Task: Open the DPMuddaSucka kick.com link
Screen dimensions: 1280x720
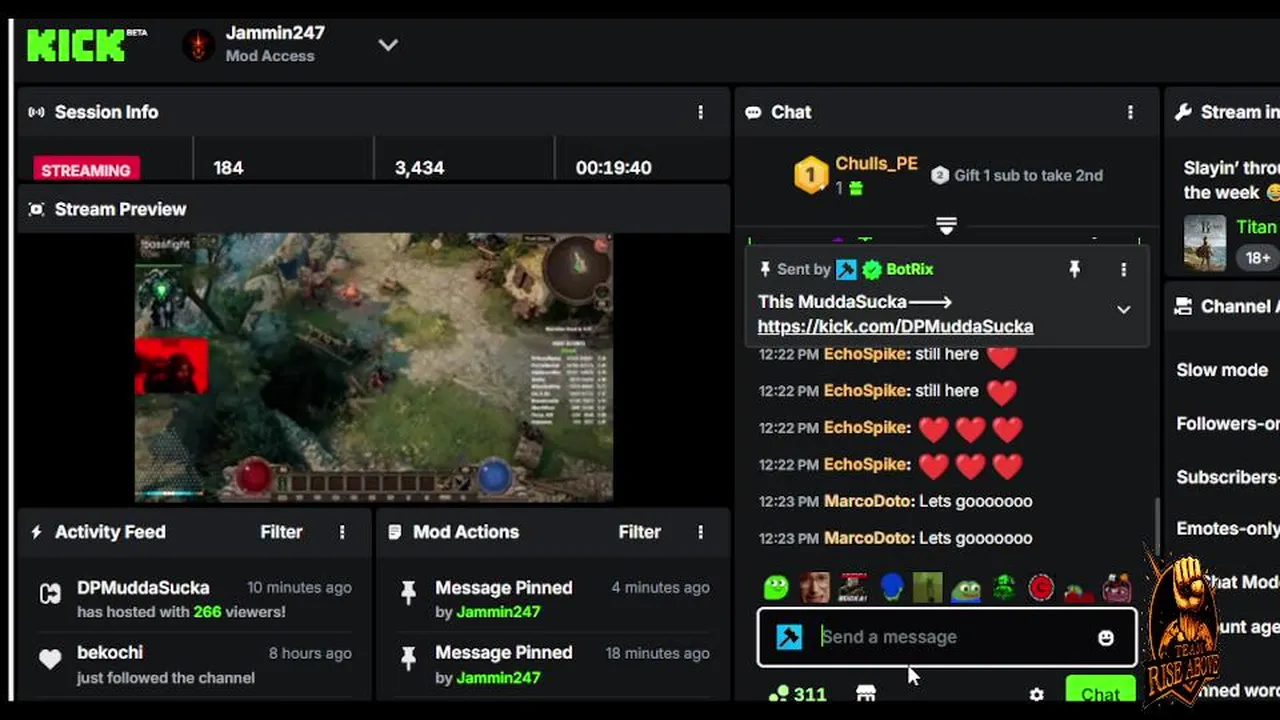Action: click(x=895, y=326)
